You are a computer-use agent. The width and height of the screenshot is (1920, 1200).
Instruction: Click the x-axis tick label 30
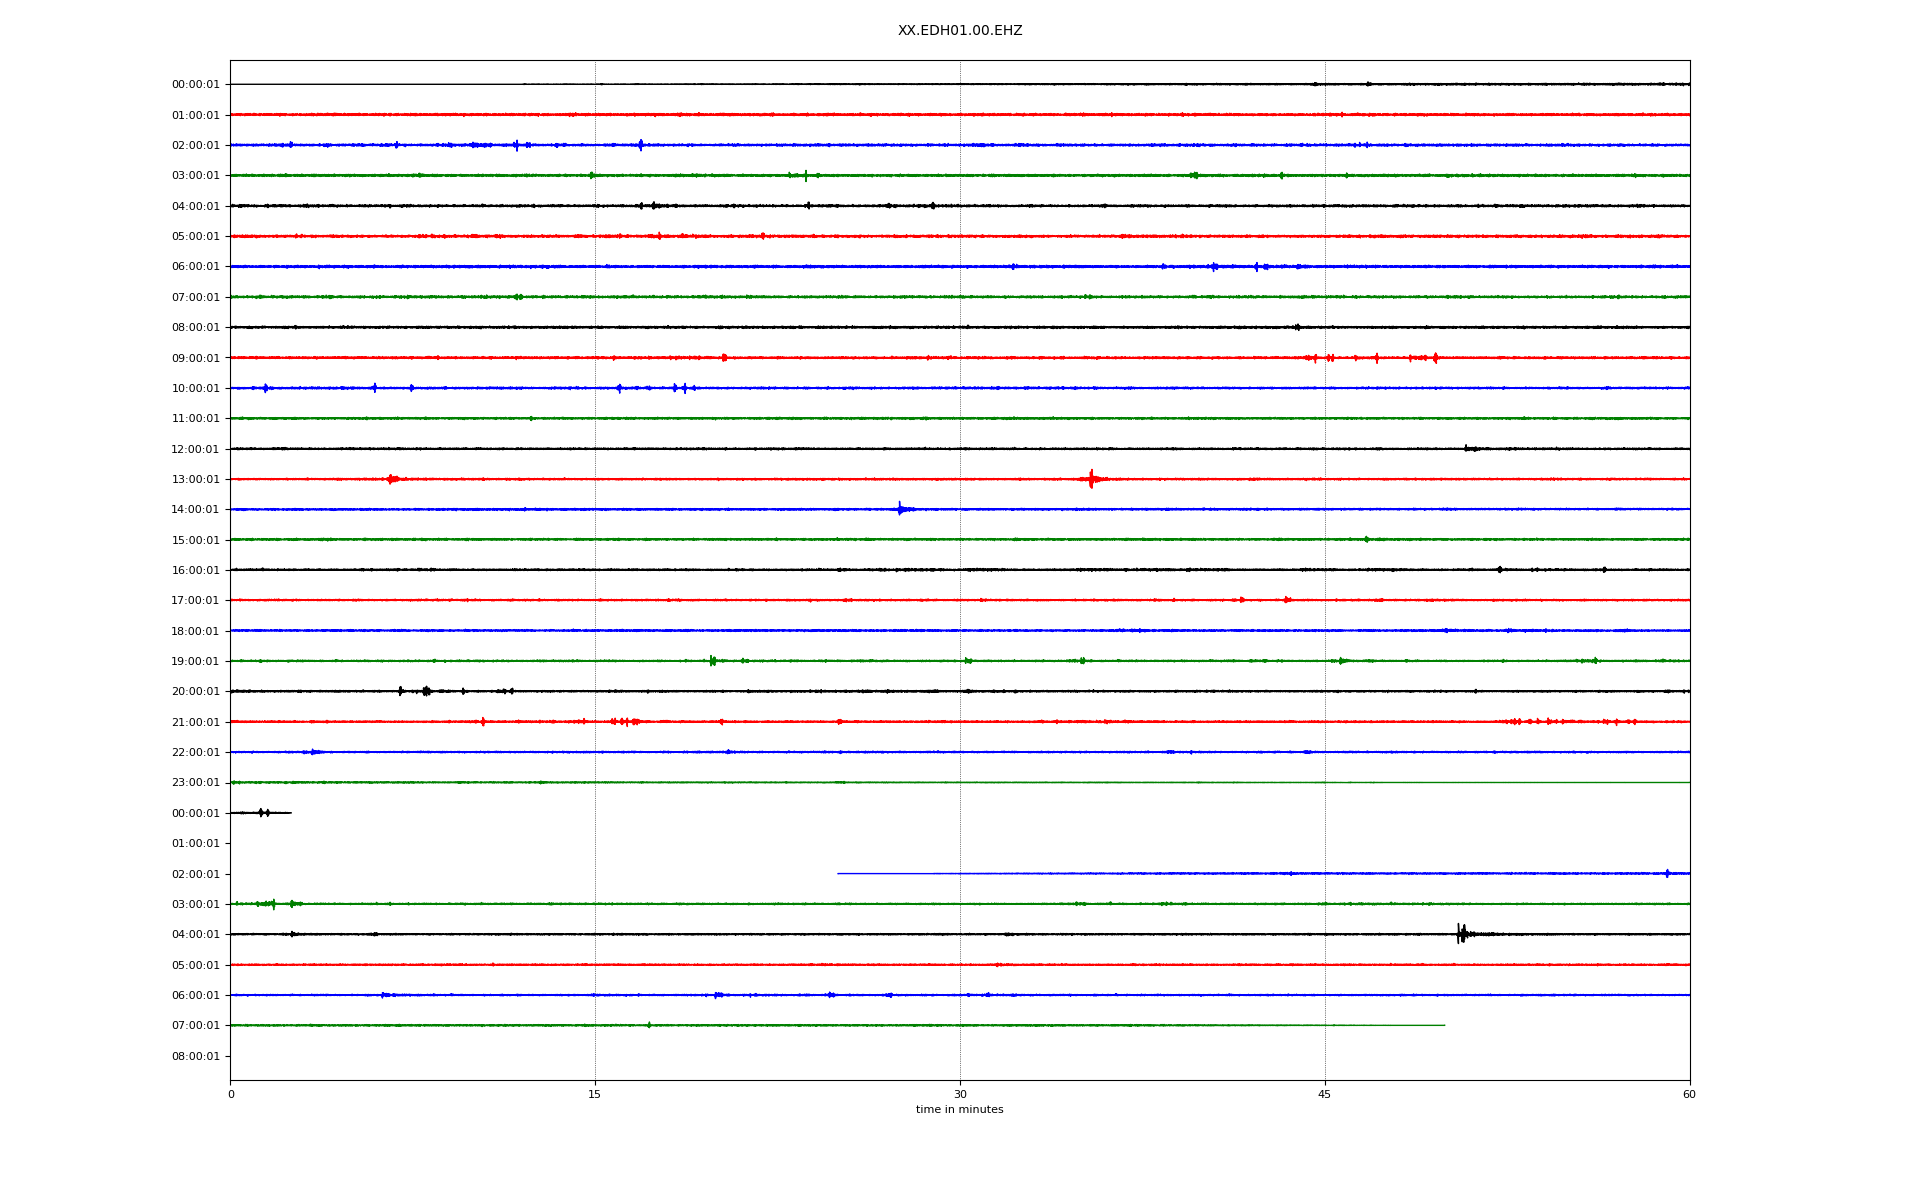click(x=960, y=1094)
